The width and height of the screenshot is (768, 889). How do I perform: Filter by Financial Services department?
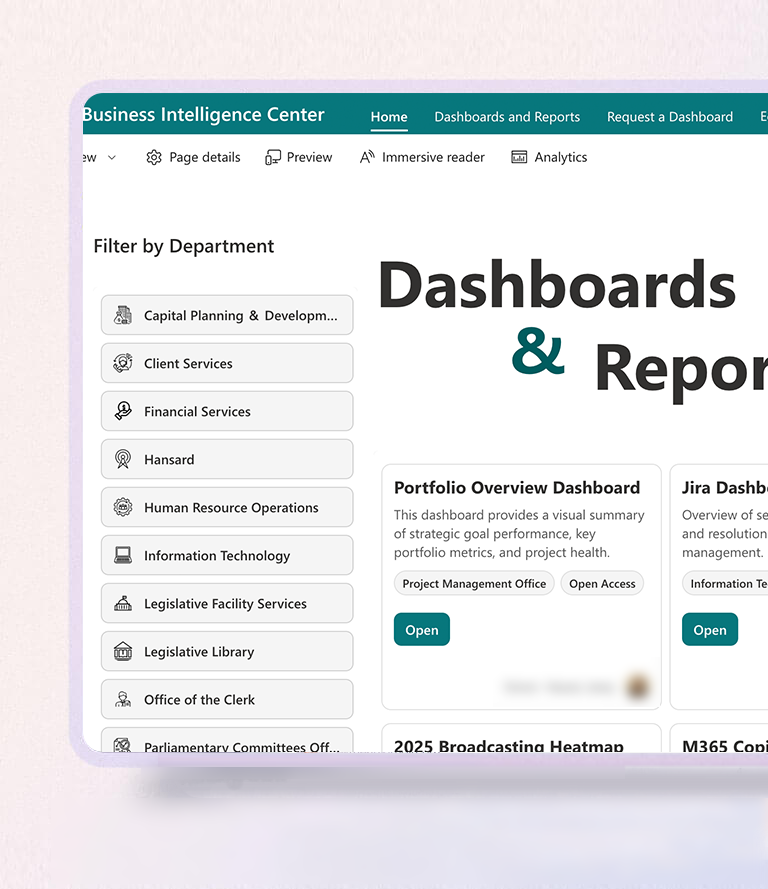pos(227,411)
